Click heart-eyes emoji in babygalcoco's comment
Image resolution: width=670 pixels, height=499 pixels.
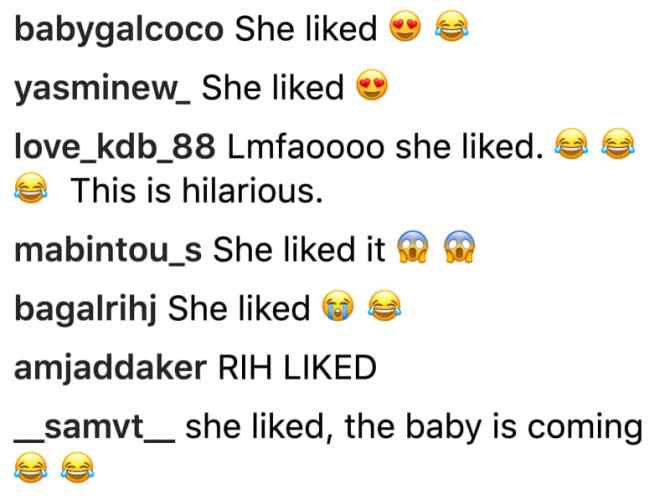click(405, 26)
